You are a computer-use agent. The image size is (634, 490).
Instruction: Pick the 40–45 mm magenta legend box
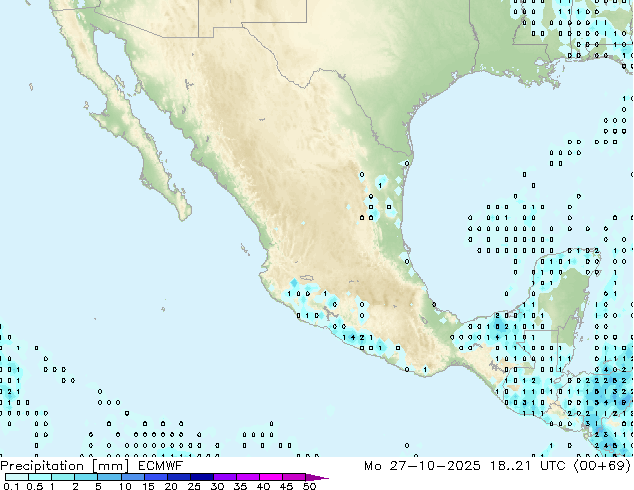271,477
